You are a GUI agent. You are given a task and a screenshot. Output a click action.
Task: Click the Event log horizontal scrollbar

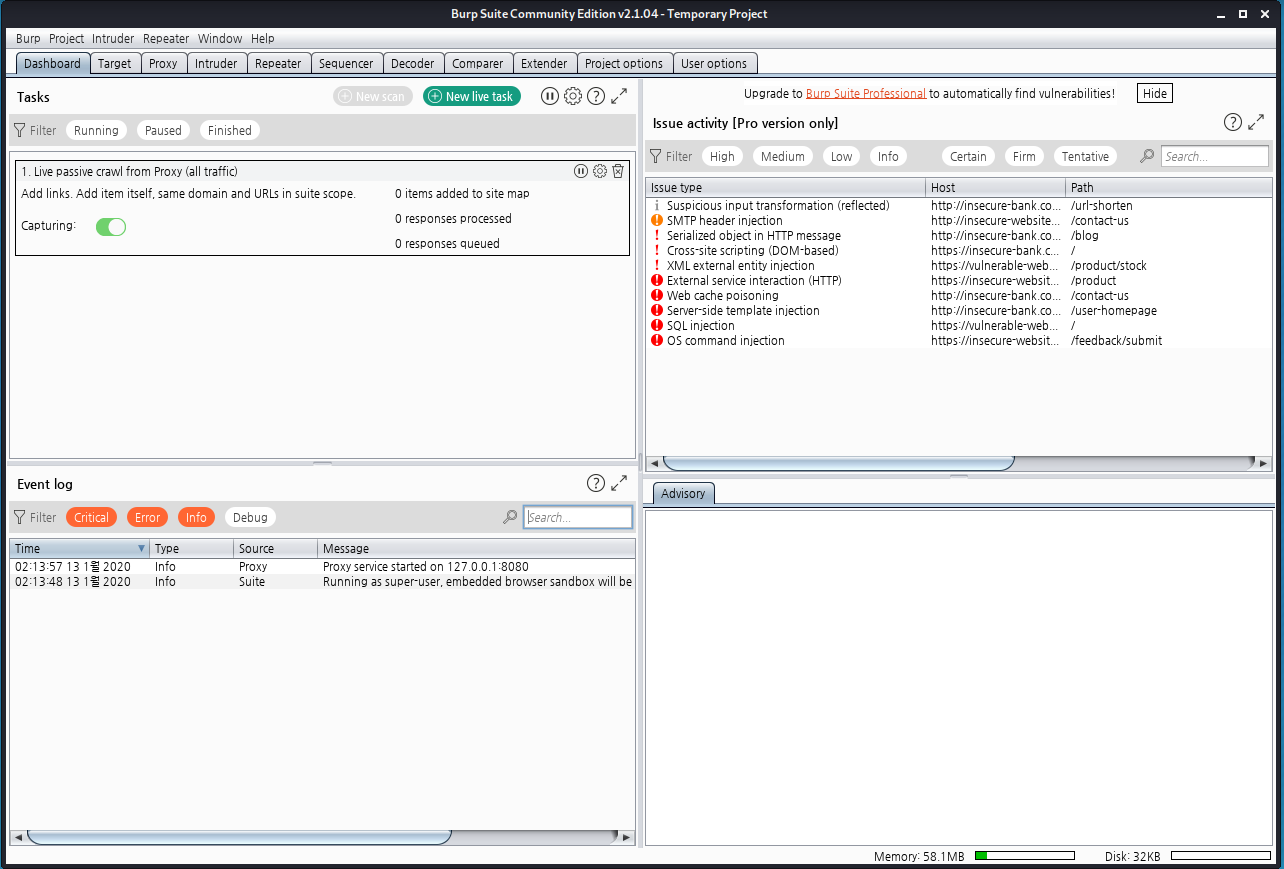(239, 836)
